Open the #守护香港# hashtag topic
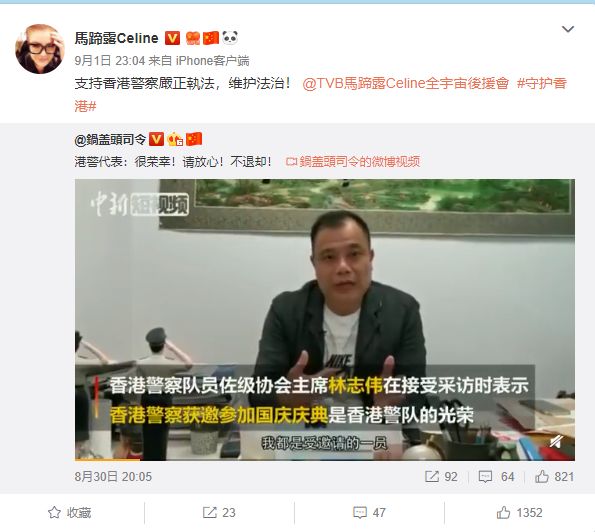Screen dimensions: 595x532 click(x=321, y=94)
